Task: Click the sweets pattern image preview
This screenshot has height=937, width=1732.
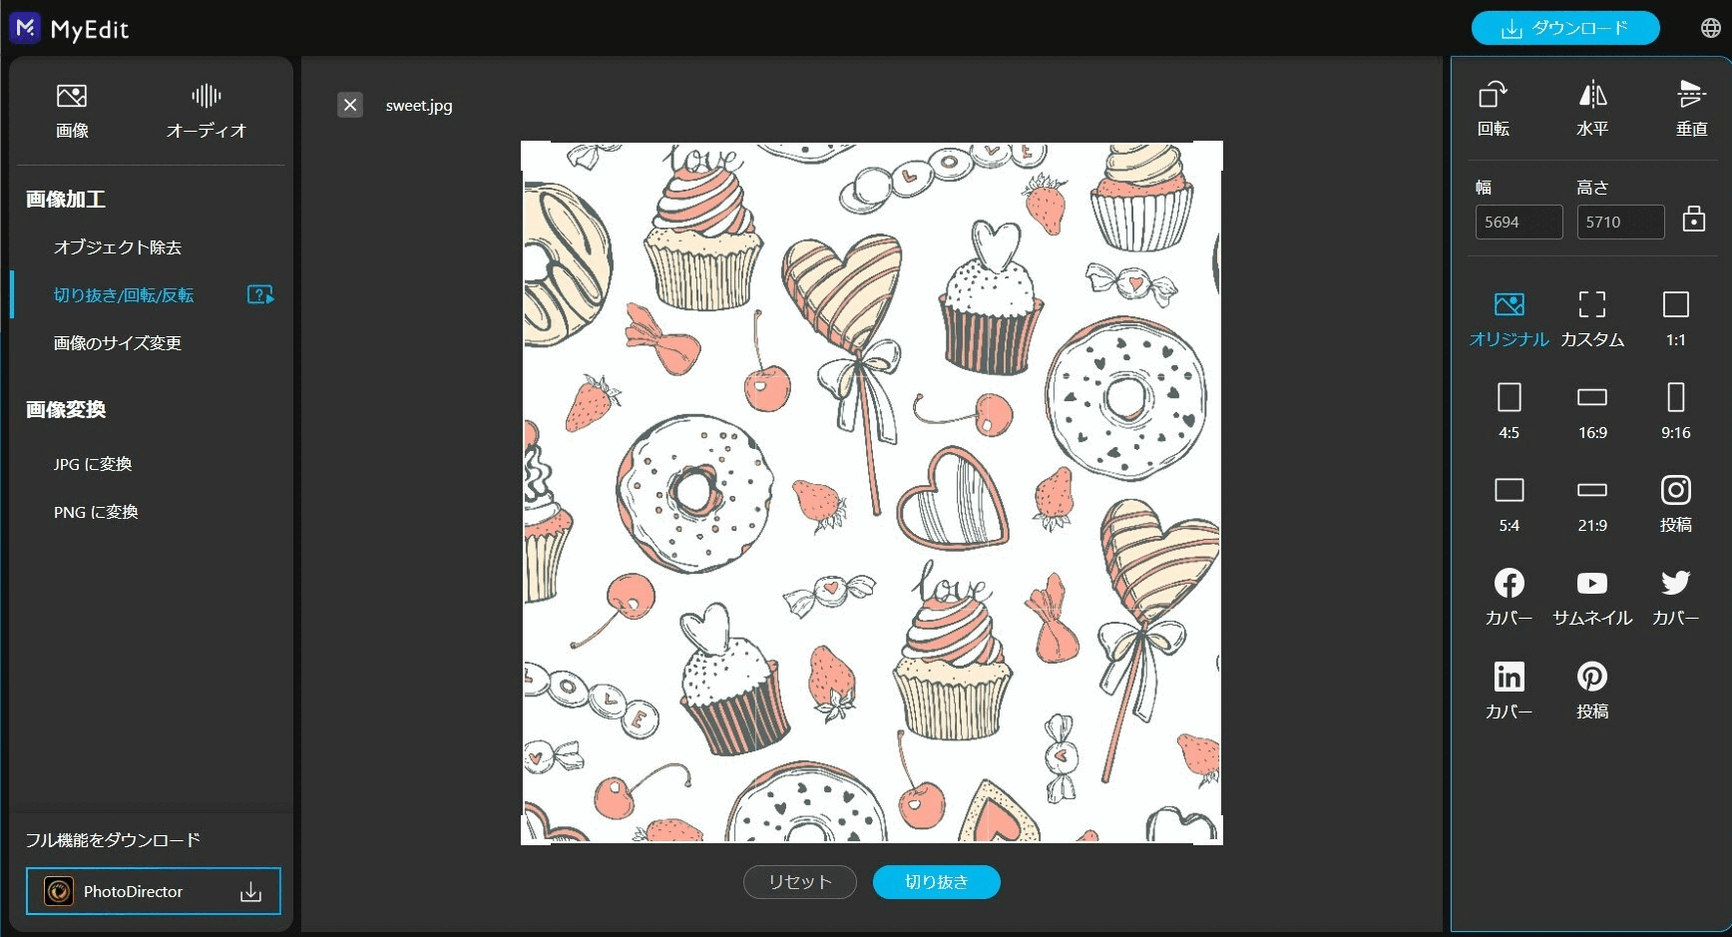Action: coord(872,492)
